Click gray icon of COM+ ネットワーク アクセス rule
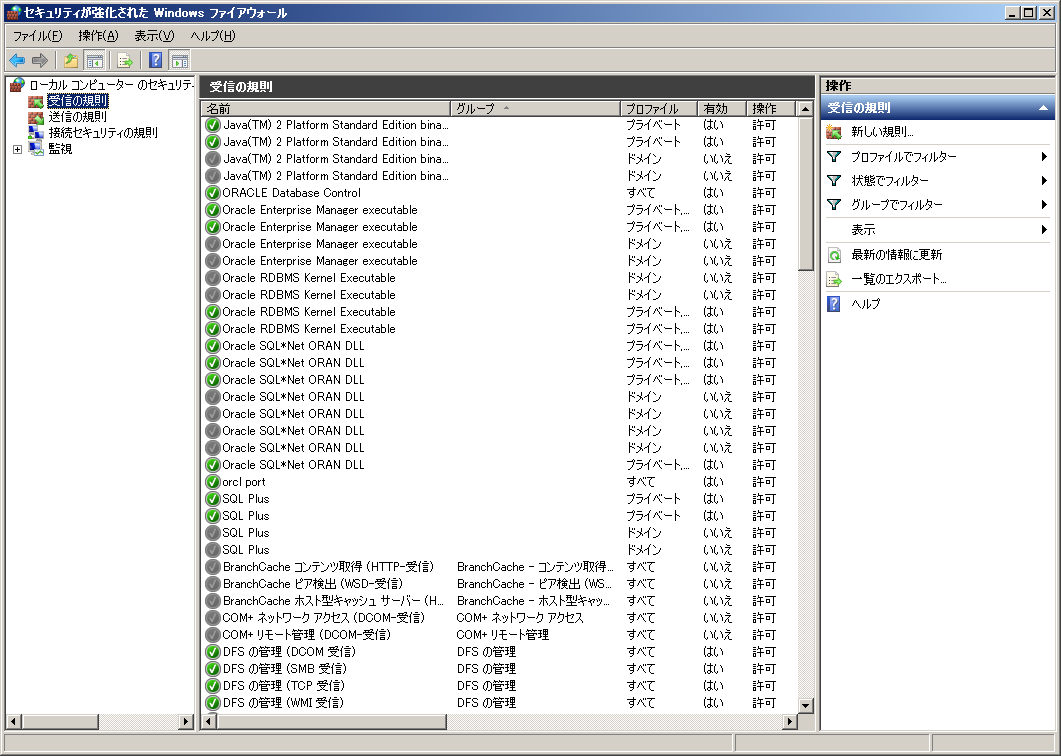The width and height of the screenshot is (1061, 756). coord(213,618)
